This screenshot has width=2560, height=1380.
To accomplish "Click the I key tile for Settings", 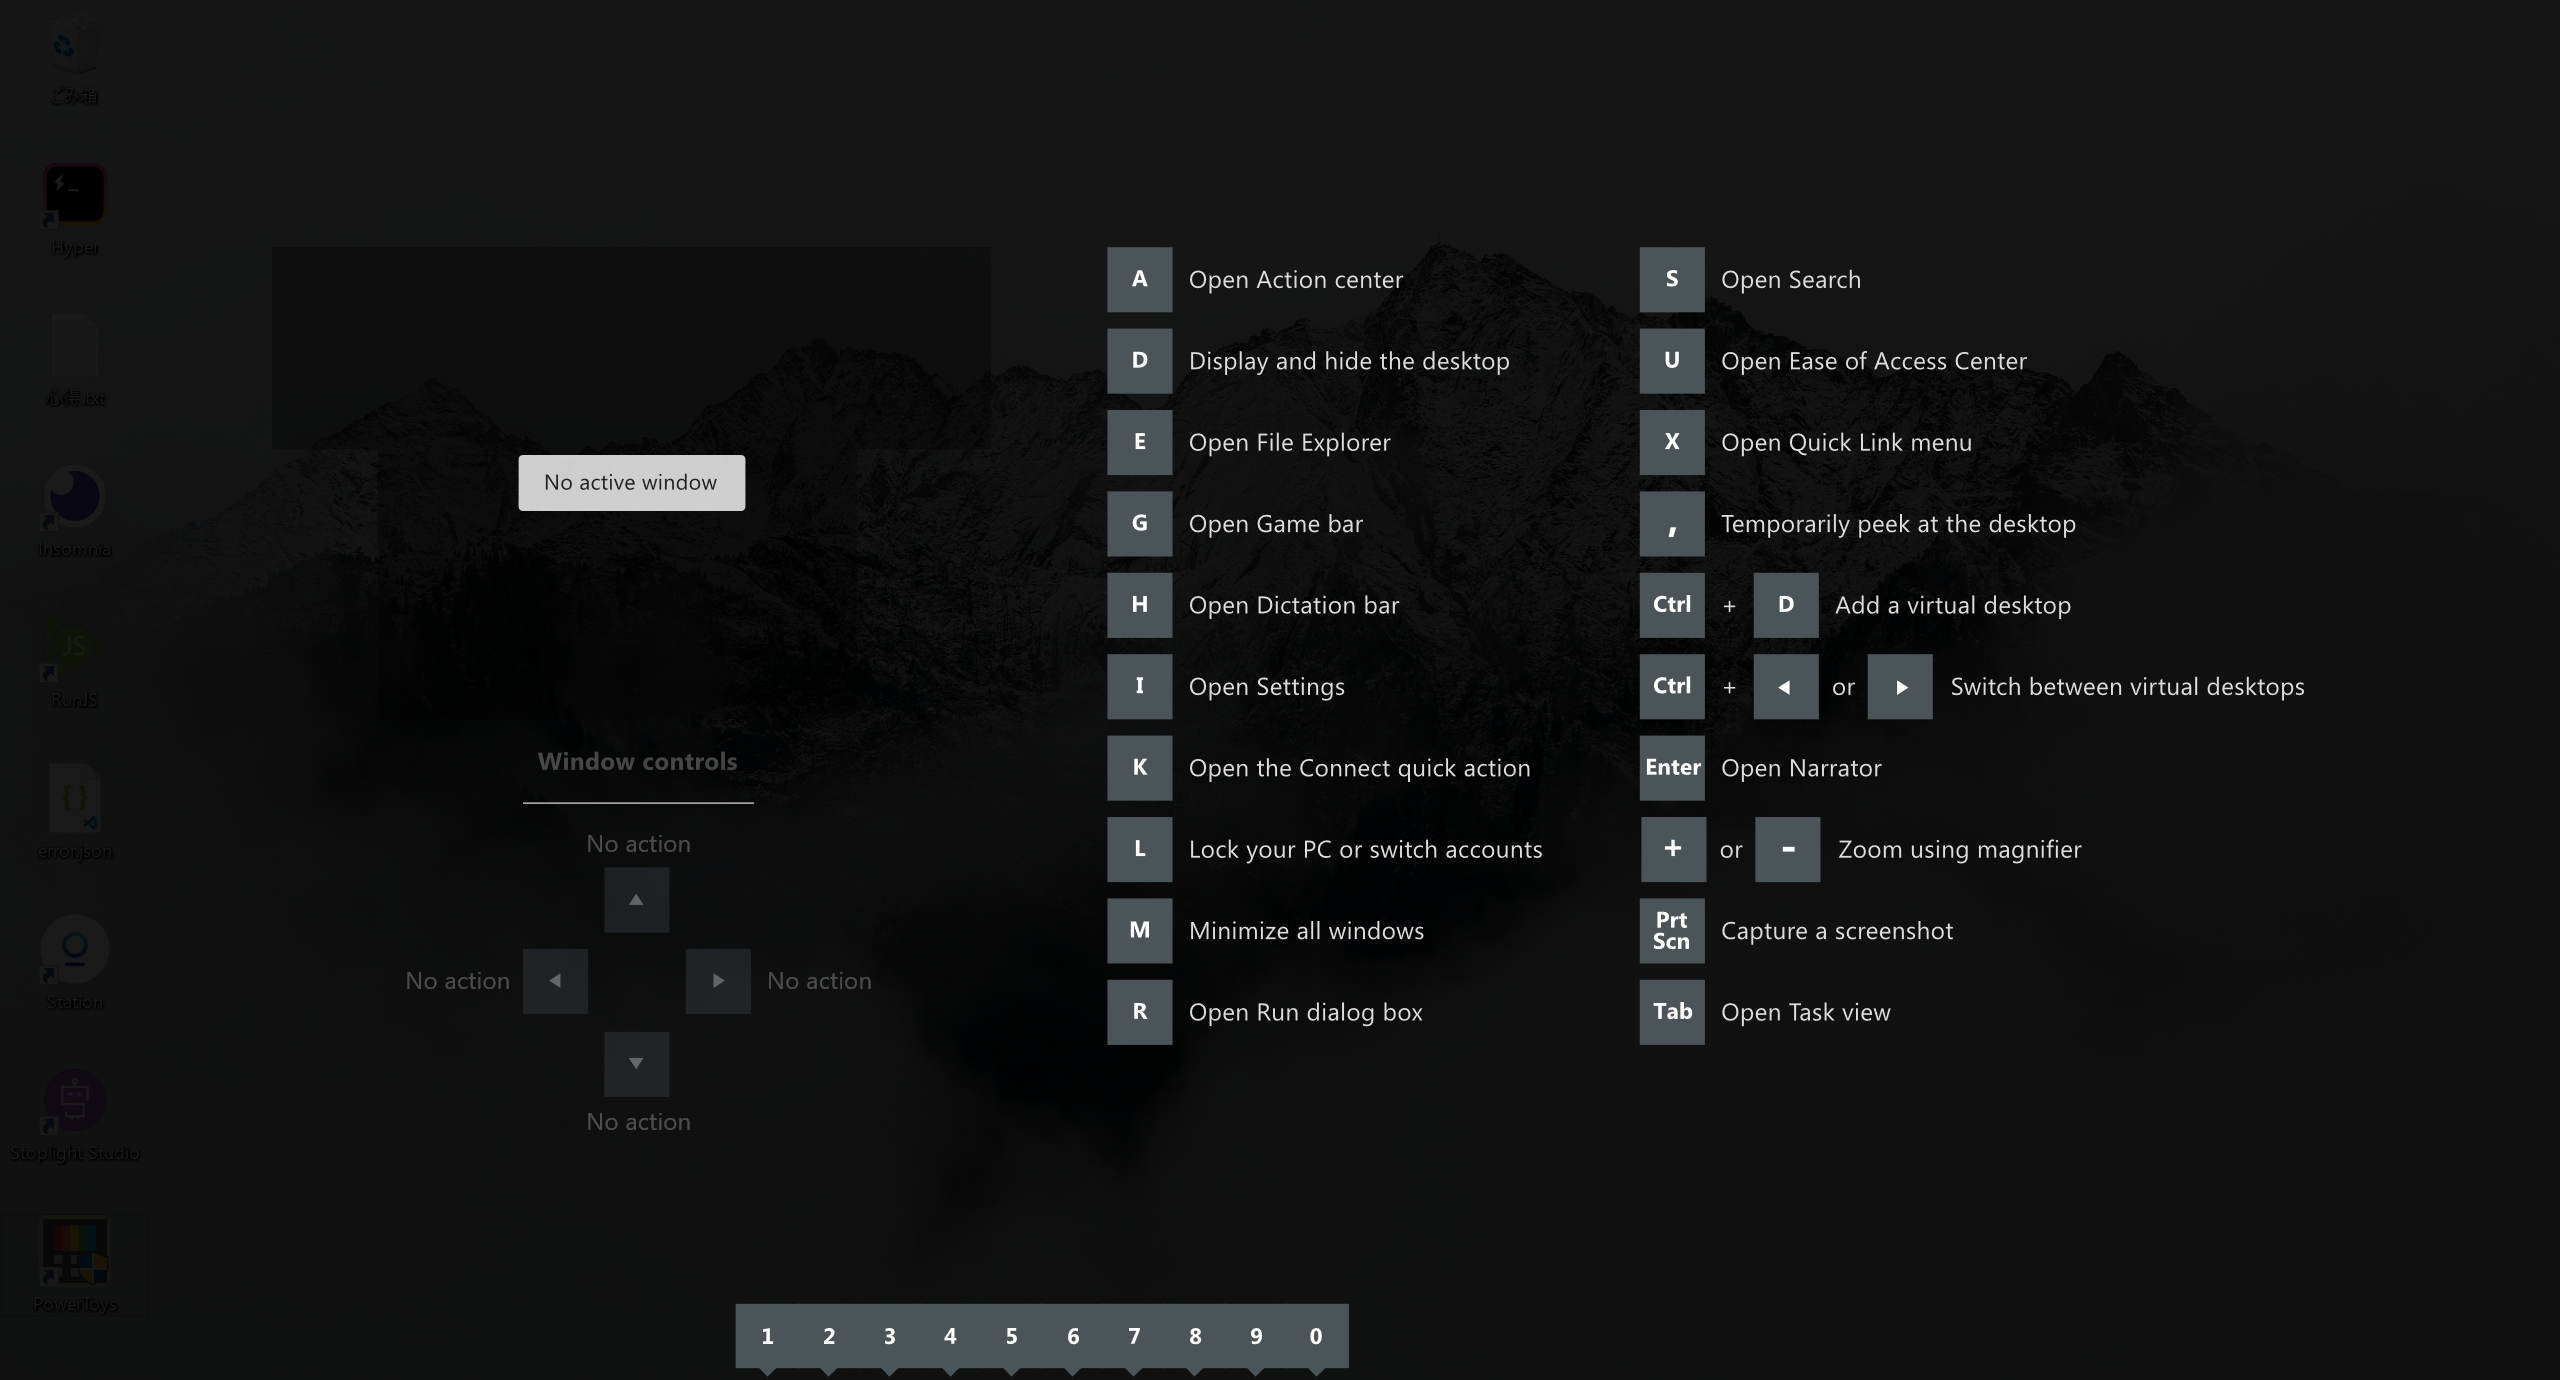I will (1139, 686).
